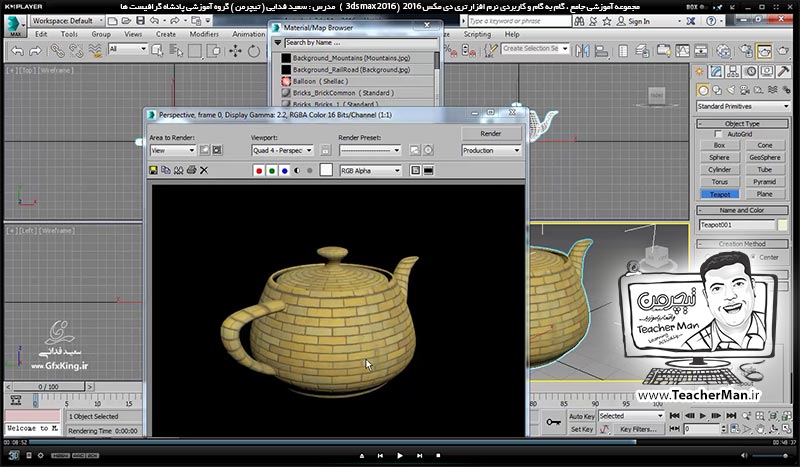800x467 pixels.
Task: Open the Standard Primitives dropdown
Action: (743, 106)
